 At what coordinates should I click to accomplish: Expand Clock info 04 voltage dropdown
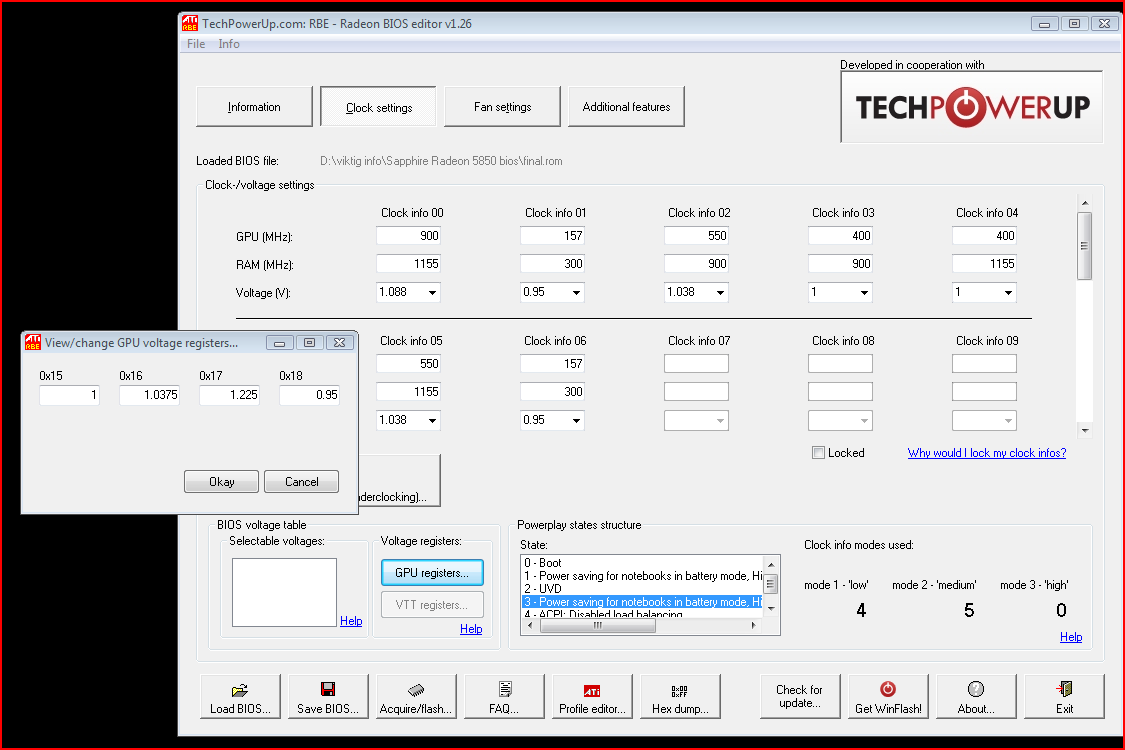[x=1009, y=293]
